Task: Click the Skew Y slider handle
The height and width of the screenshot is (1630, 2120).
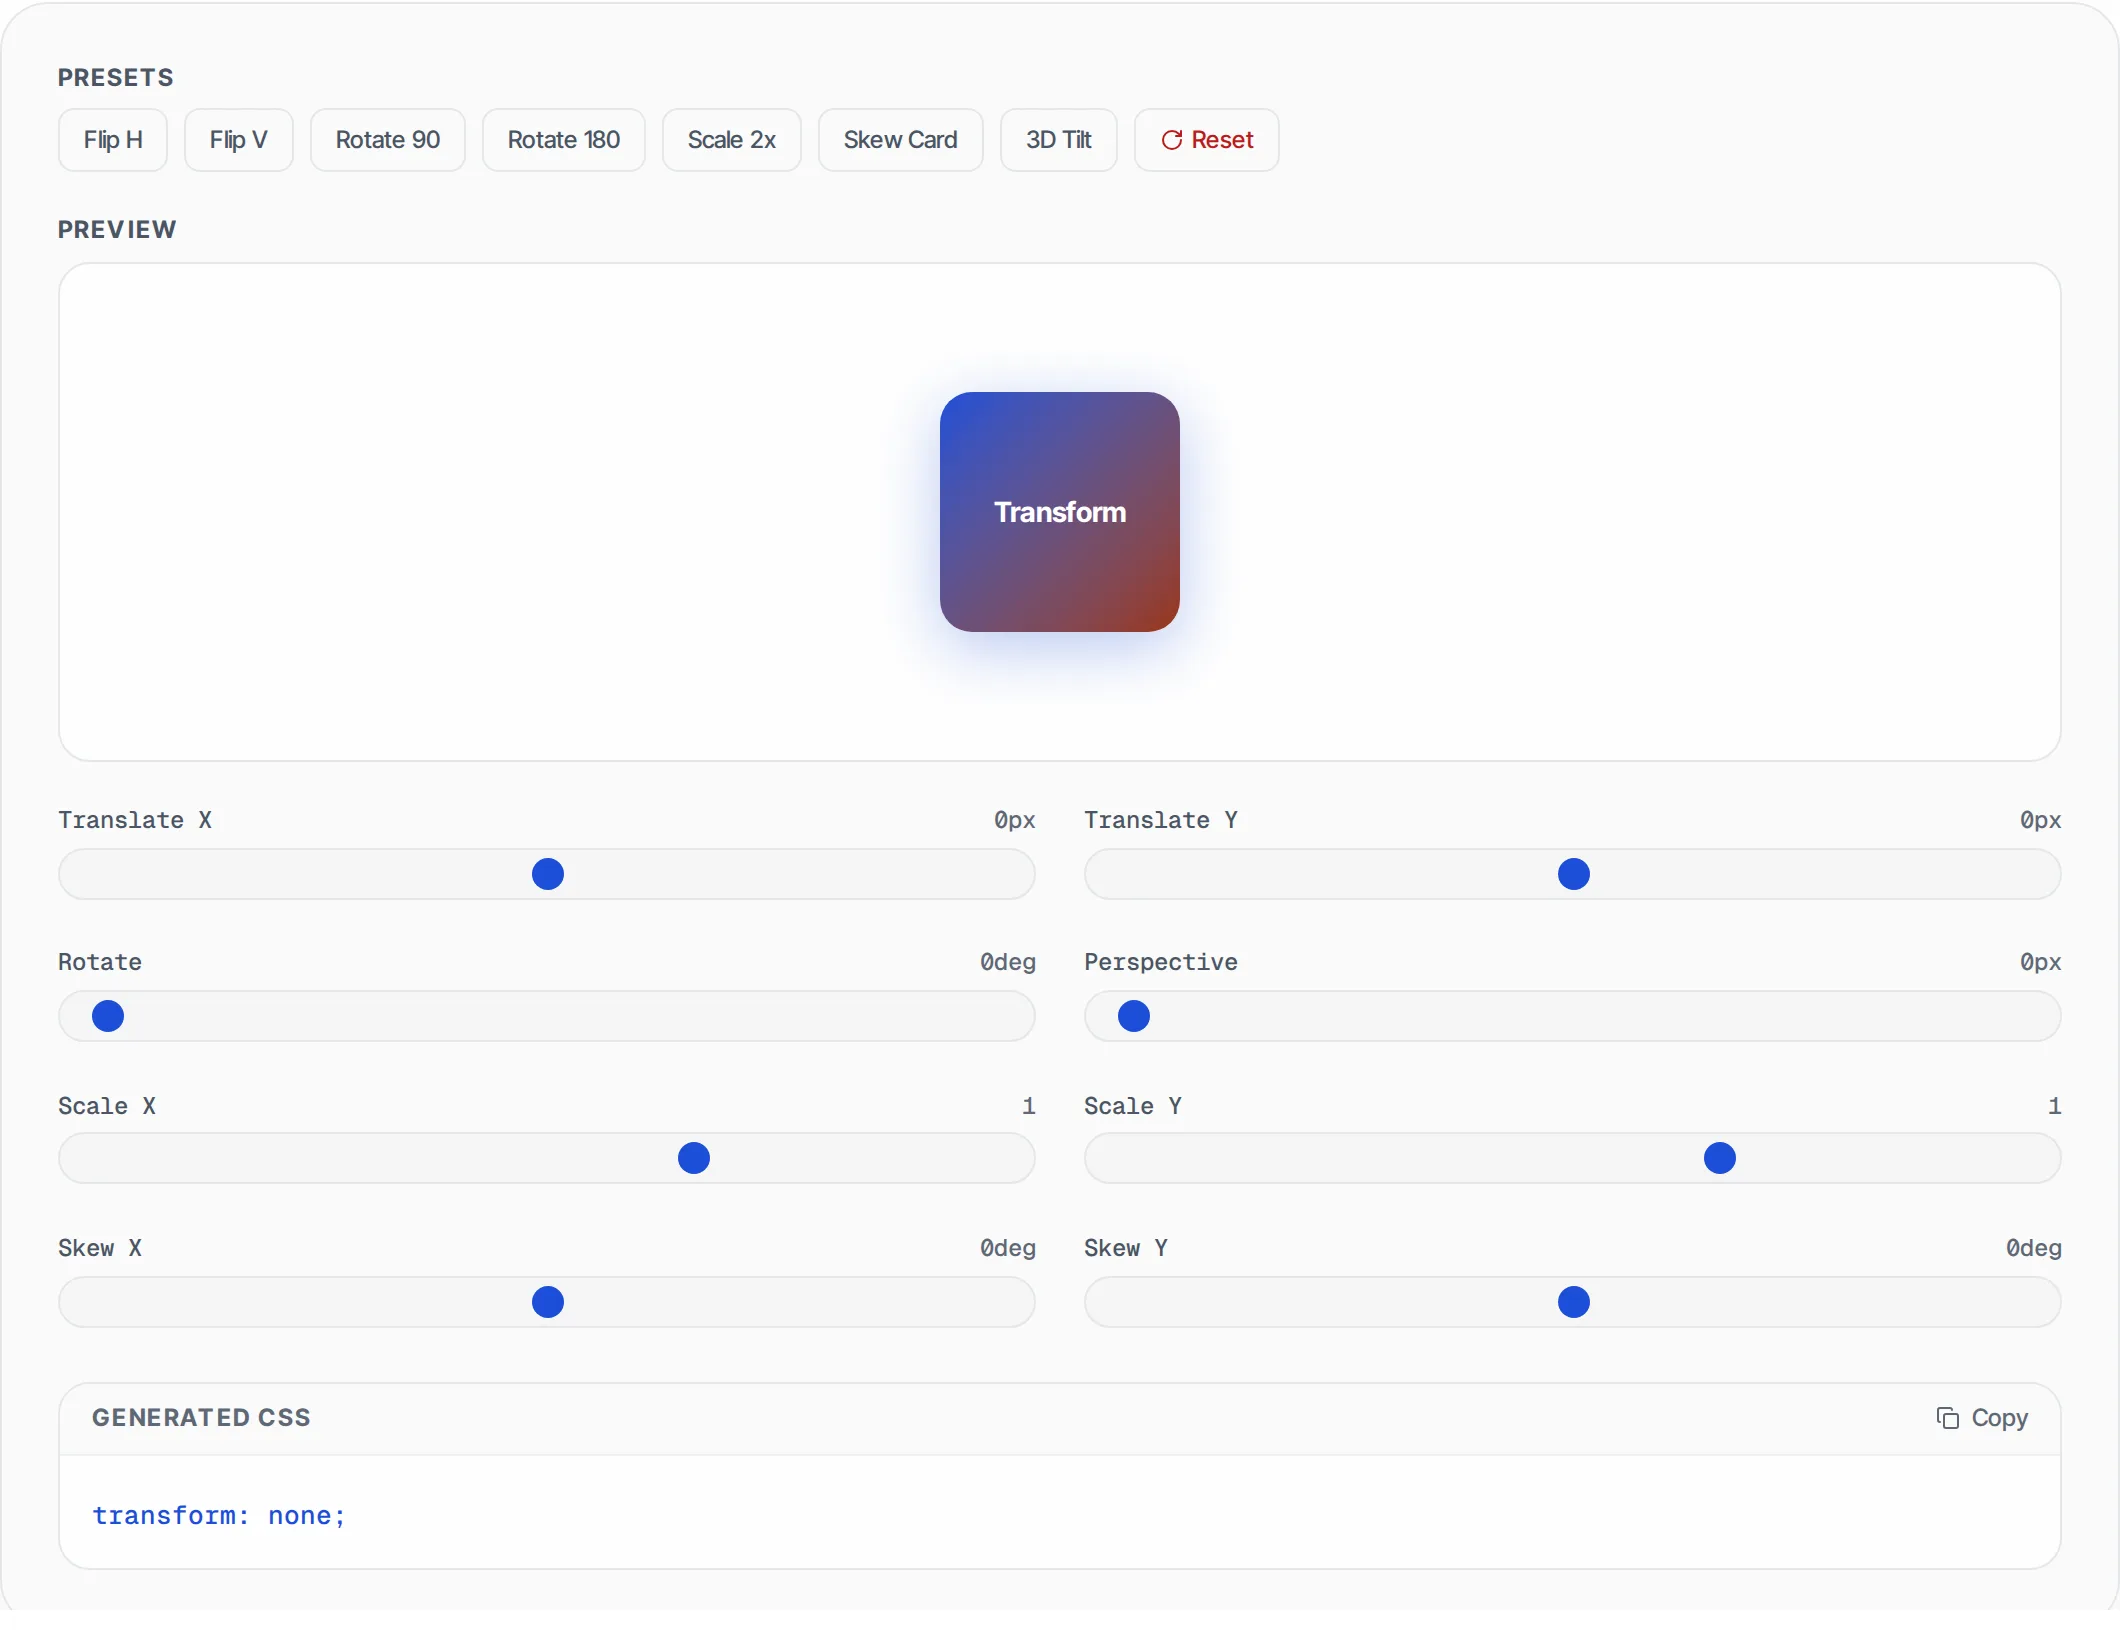Action: 1574,1302
